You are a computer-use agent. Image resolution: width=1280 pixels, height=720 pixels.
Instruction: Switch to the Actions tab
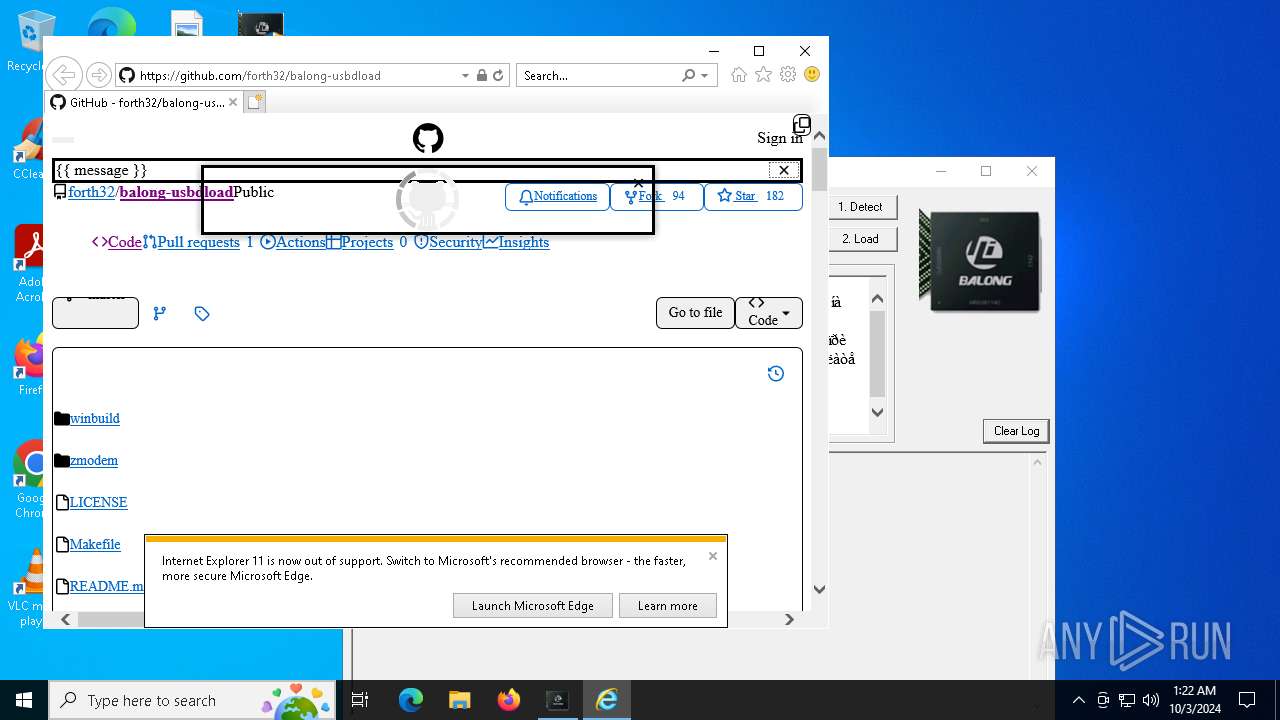(x=293, y=242)
